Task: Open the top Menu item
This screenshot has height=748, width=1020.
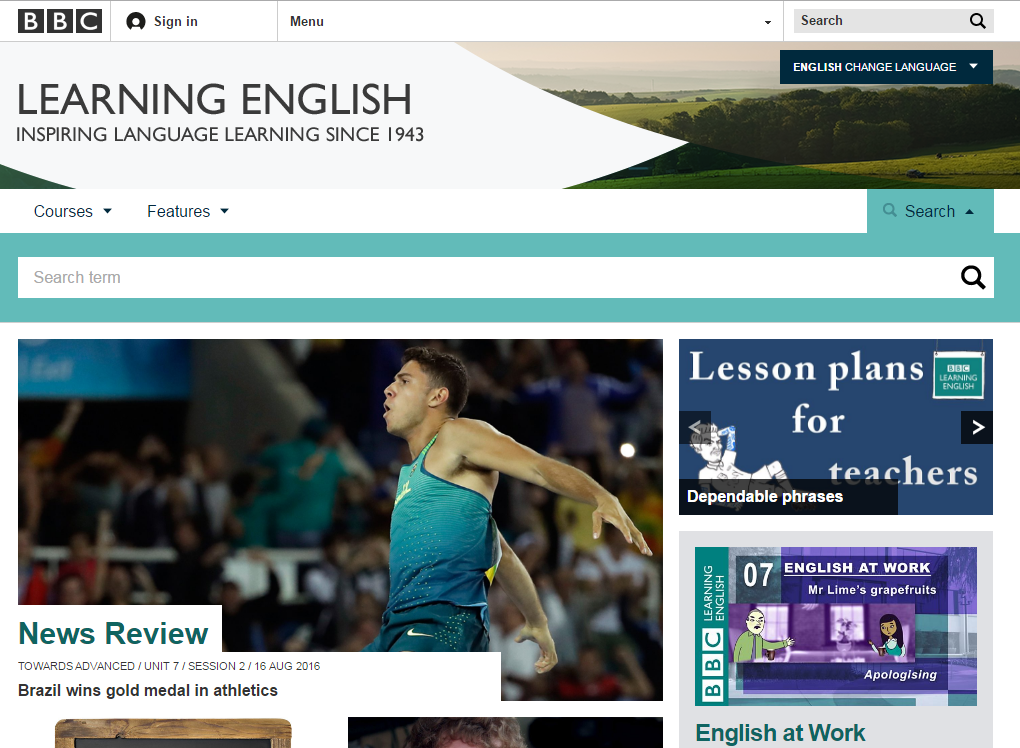Action: [306, 21]
